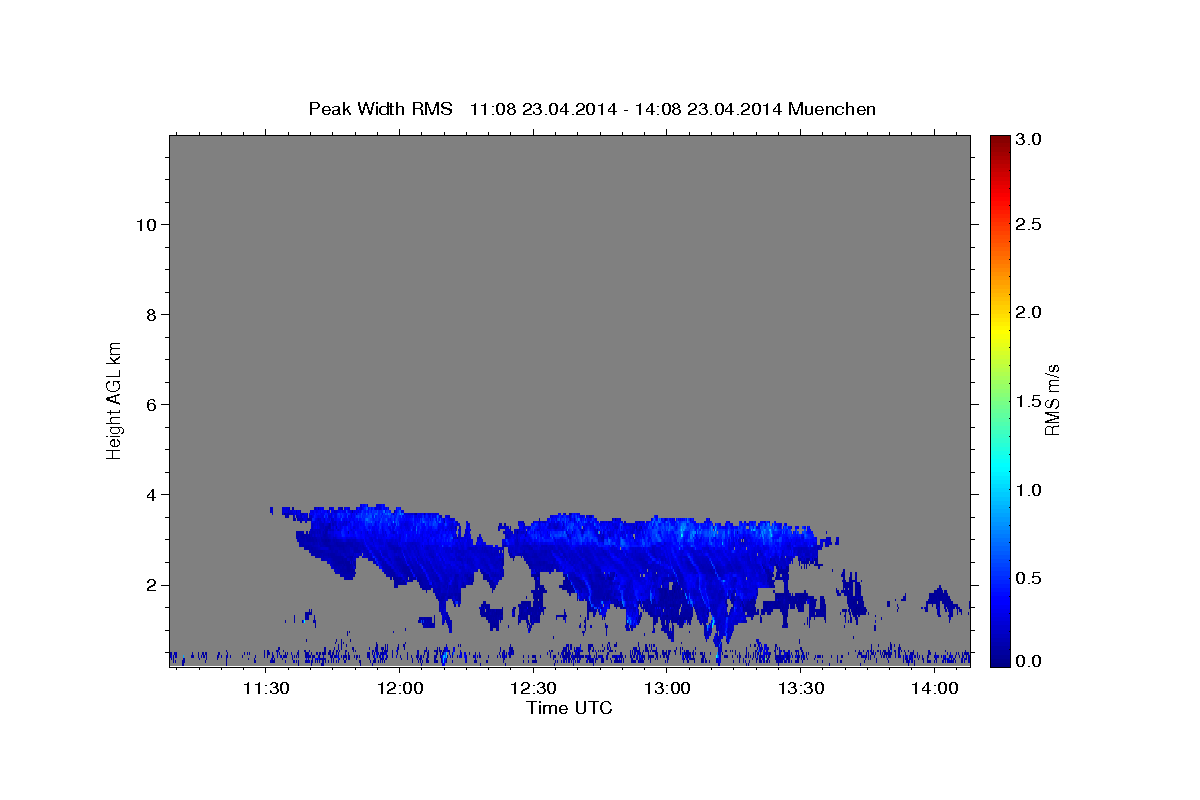The image size is (1200, 800).
Task: Click the 11:30 time tick label
Action: coord(266,689)
